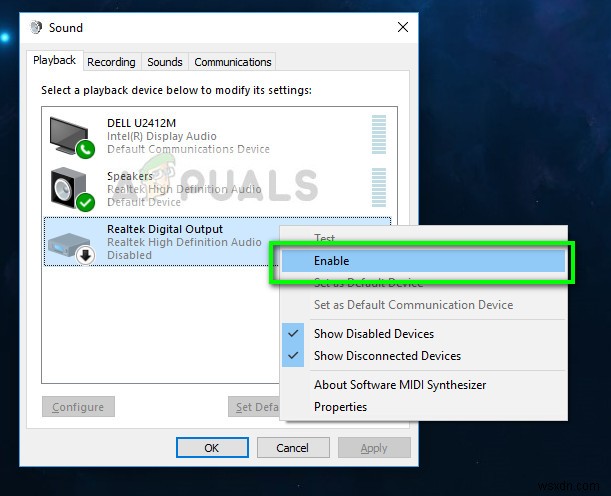Open About Software MIDI Synthesizer
The image size is (611, 496).
coord(423,385)
